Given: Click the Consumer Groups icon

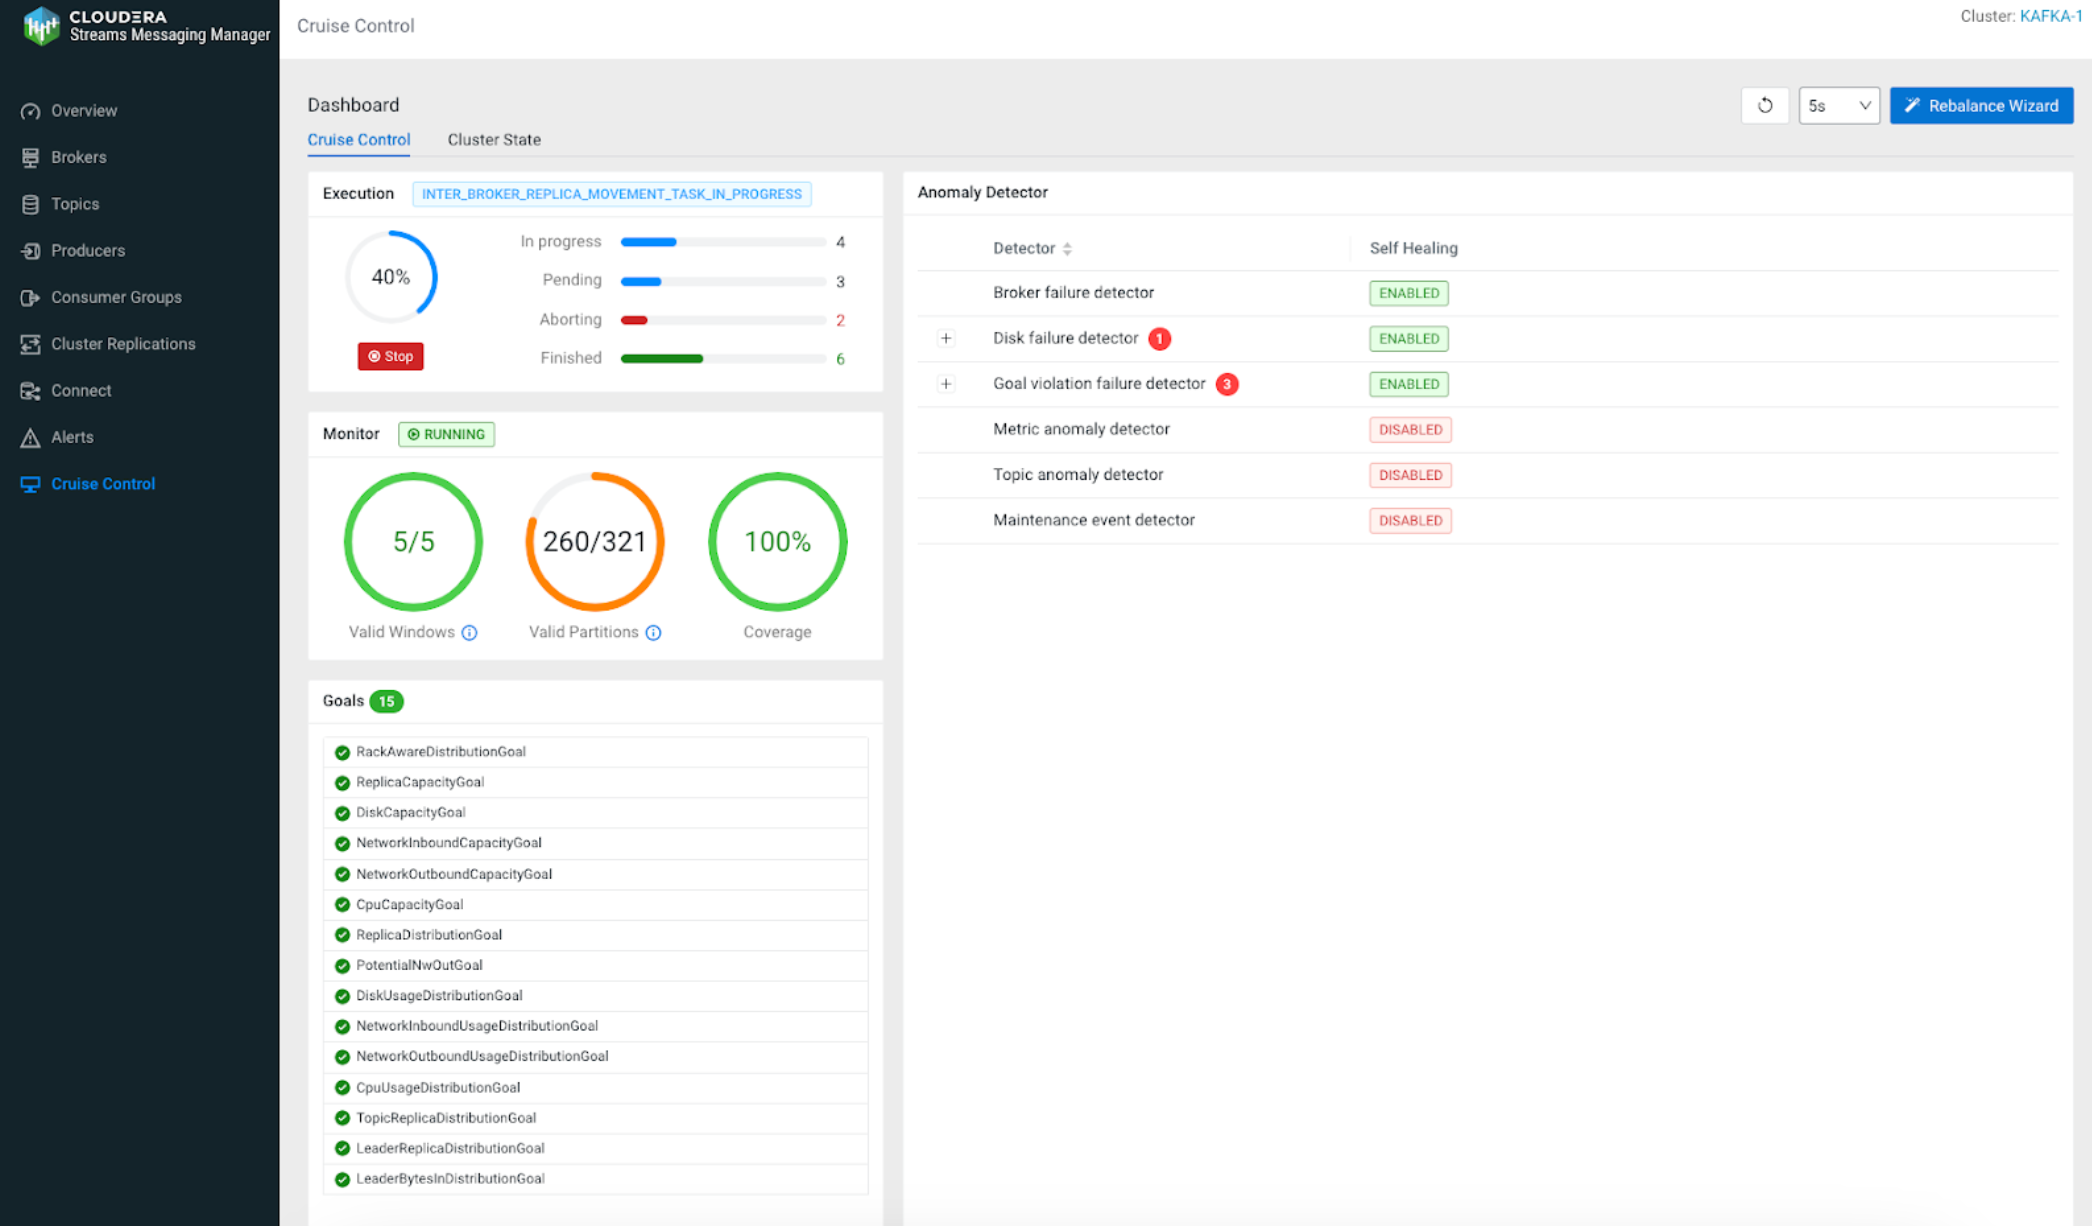Looking at the screenshot, I should coord(31,297).
